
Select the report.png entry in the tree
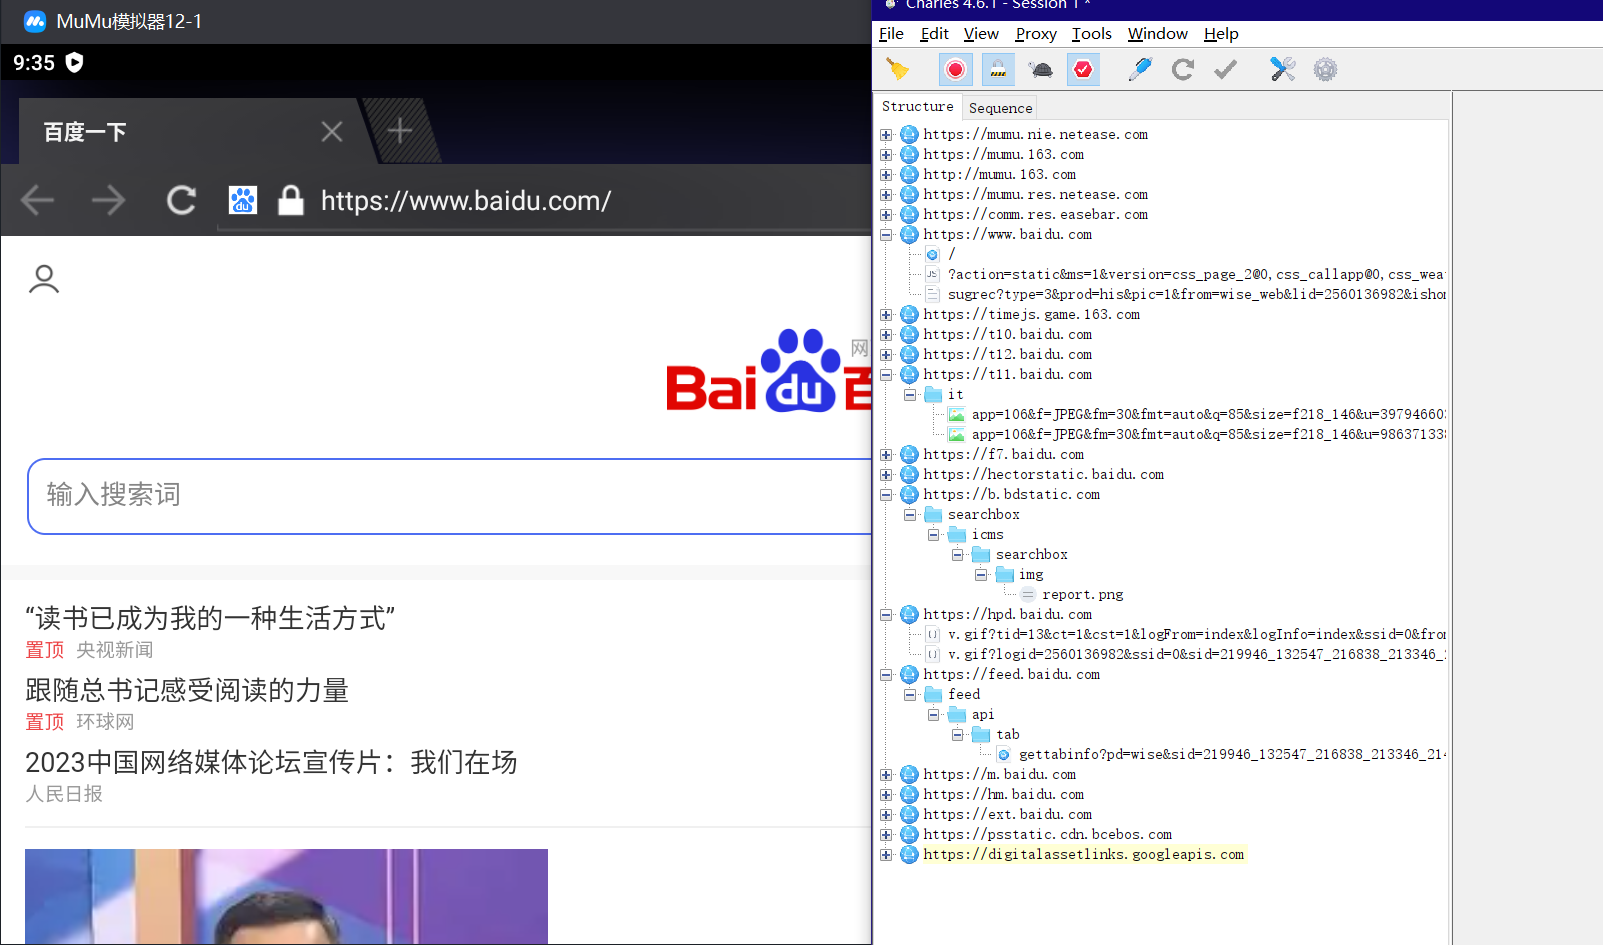(1082, 595)
